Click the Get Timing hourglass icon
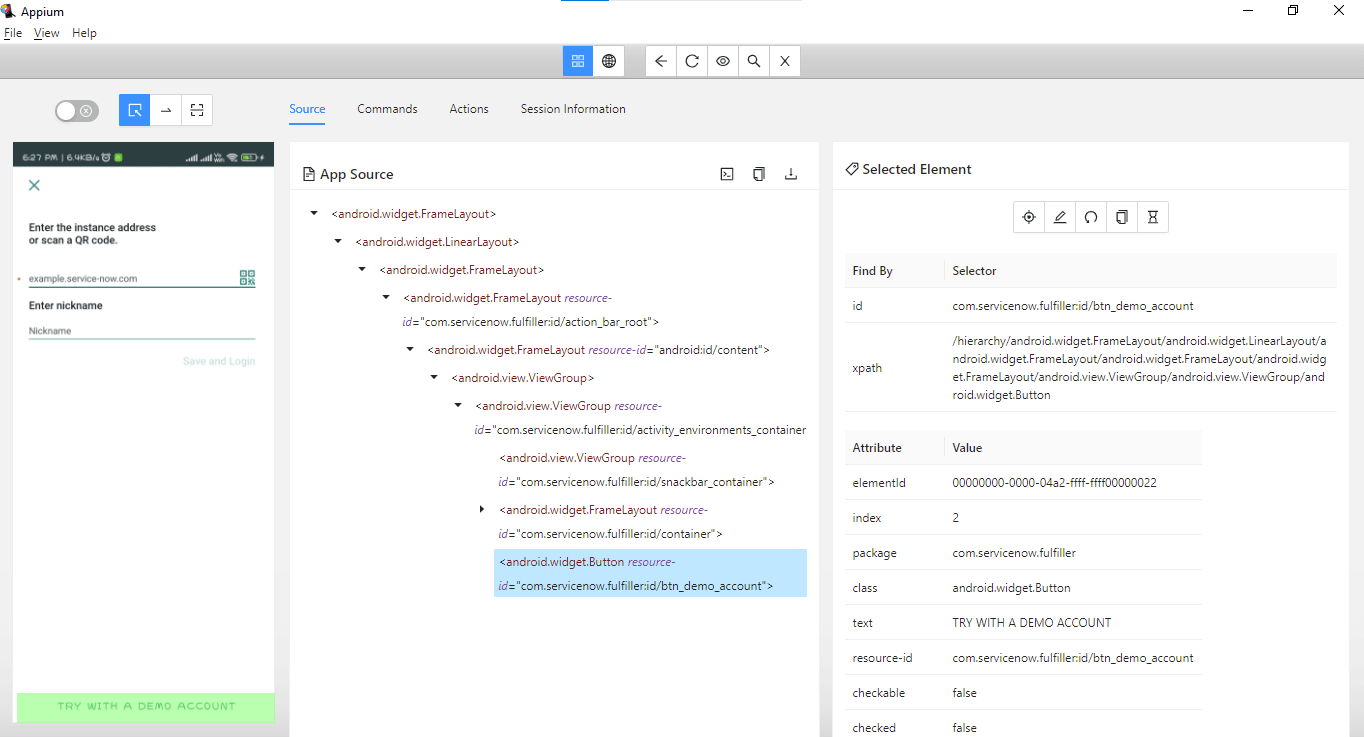 click(1152, 217)
